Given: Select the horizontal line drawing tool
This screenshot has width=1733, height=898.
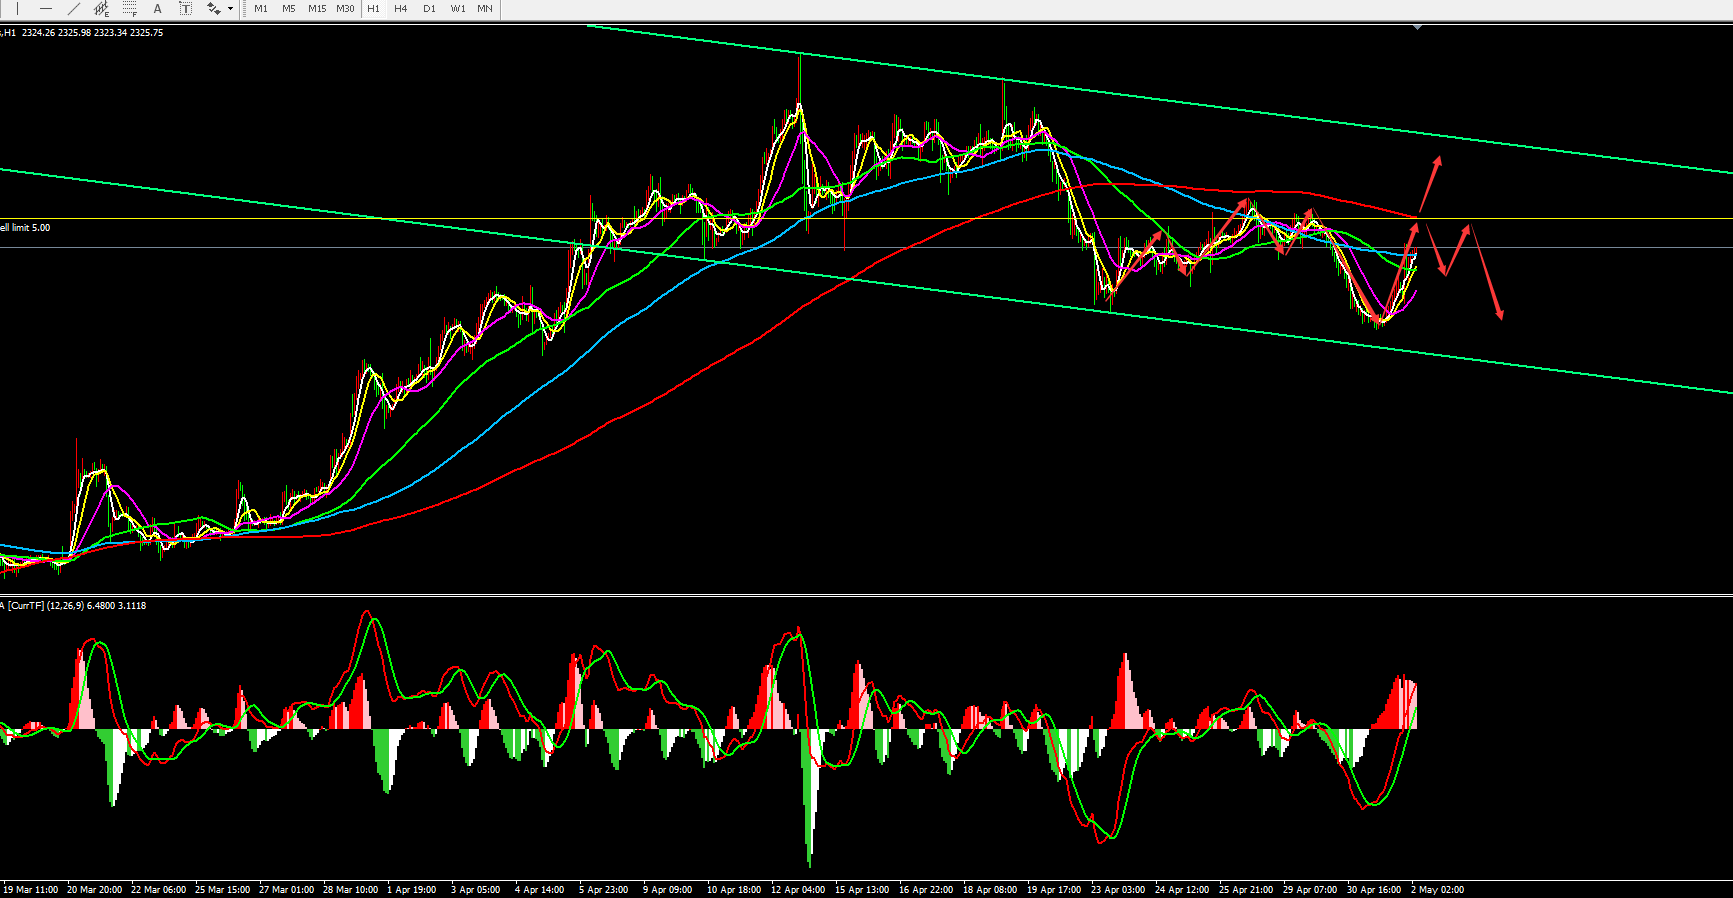Looking at the screenshot, I should 46,9.
